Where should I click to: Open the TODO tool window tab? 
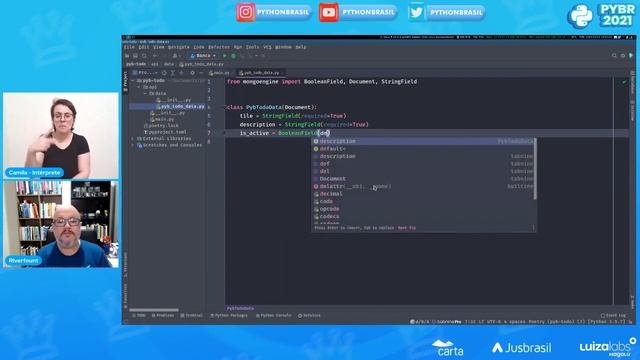coord(139,316)
